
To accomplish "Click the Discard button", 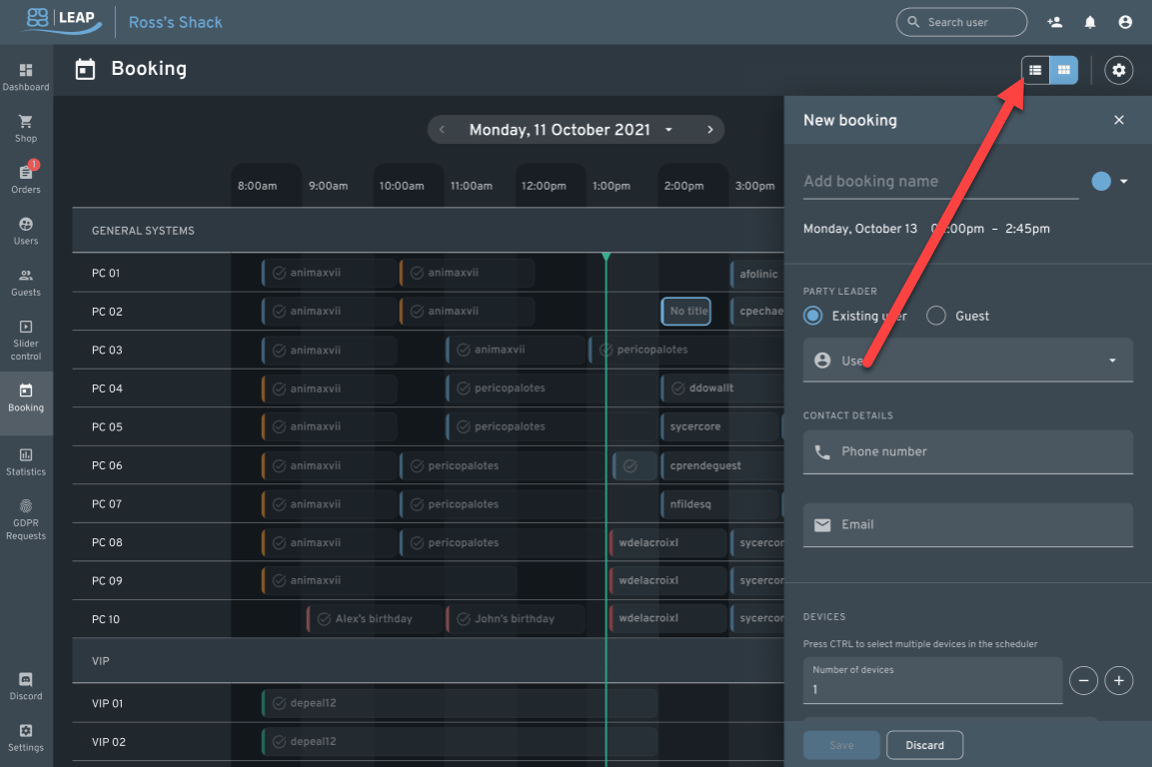I will pos(924,745).
